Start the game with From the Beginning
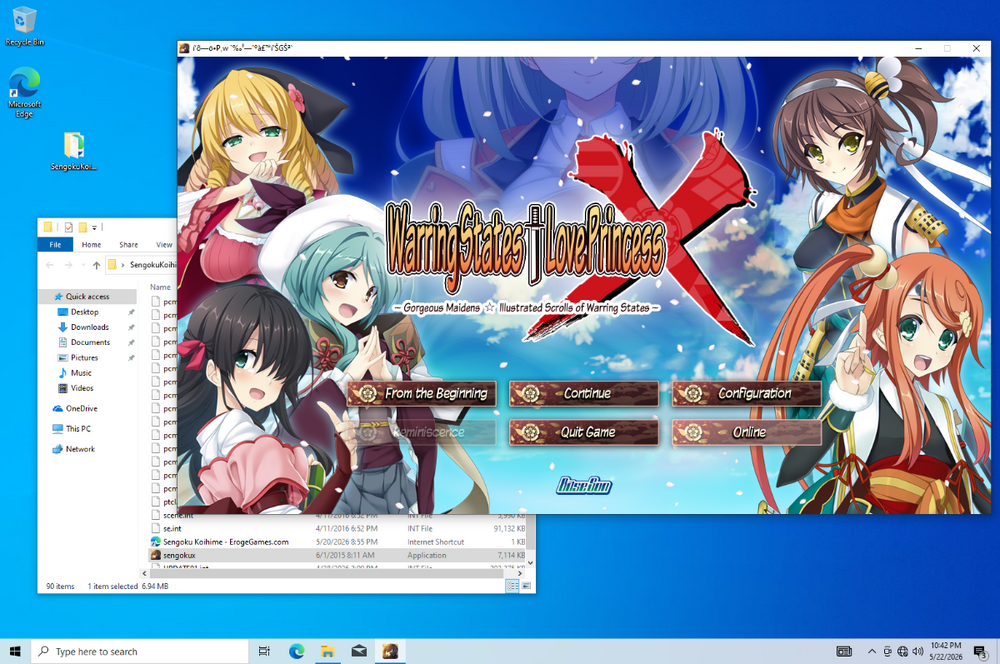This screenshot has width=1000, height=664. point(423,394)
